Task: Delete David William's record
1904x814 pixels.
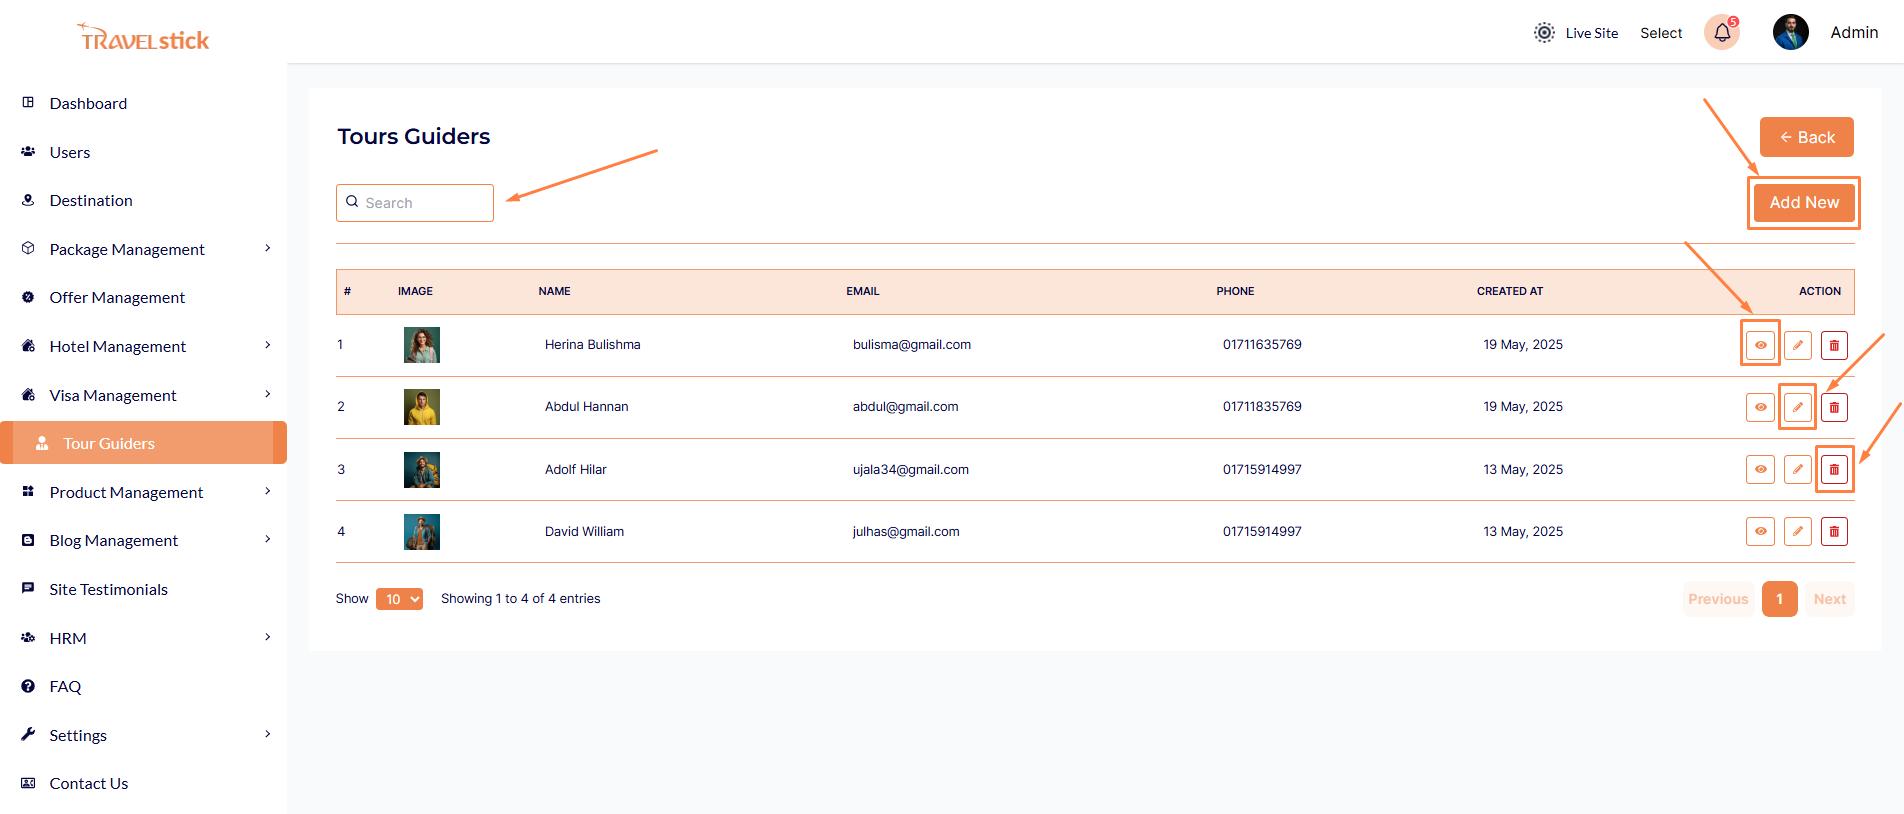Action: 1834,531
